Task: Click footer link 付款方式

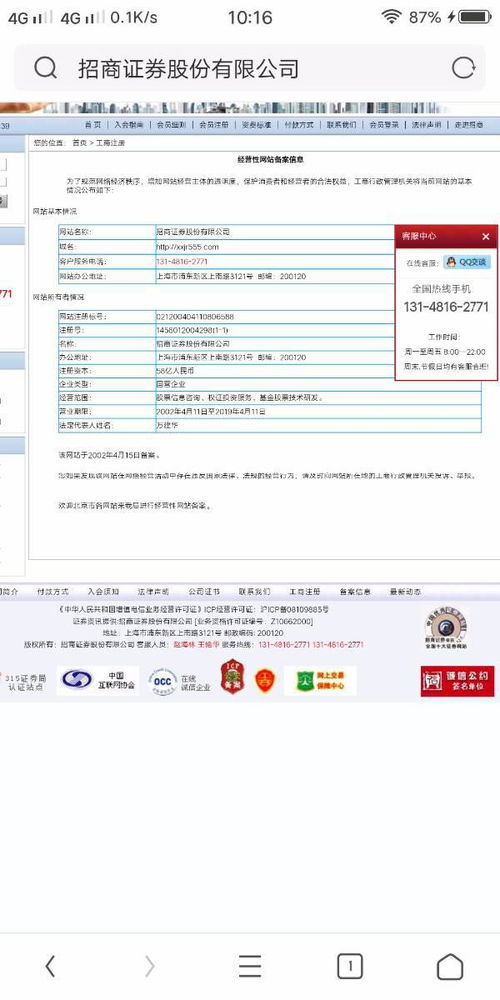Action: (x=53, y=592)
